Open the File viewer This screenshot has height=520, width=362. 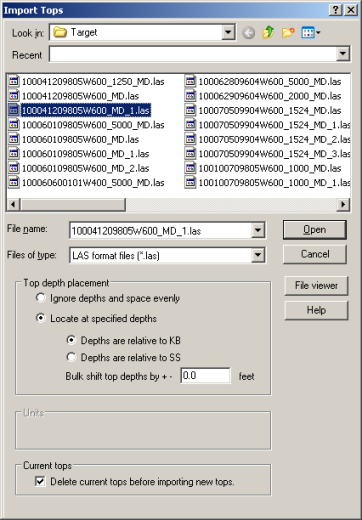(x=316, y=285)
